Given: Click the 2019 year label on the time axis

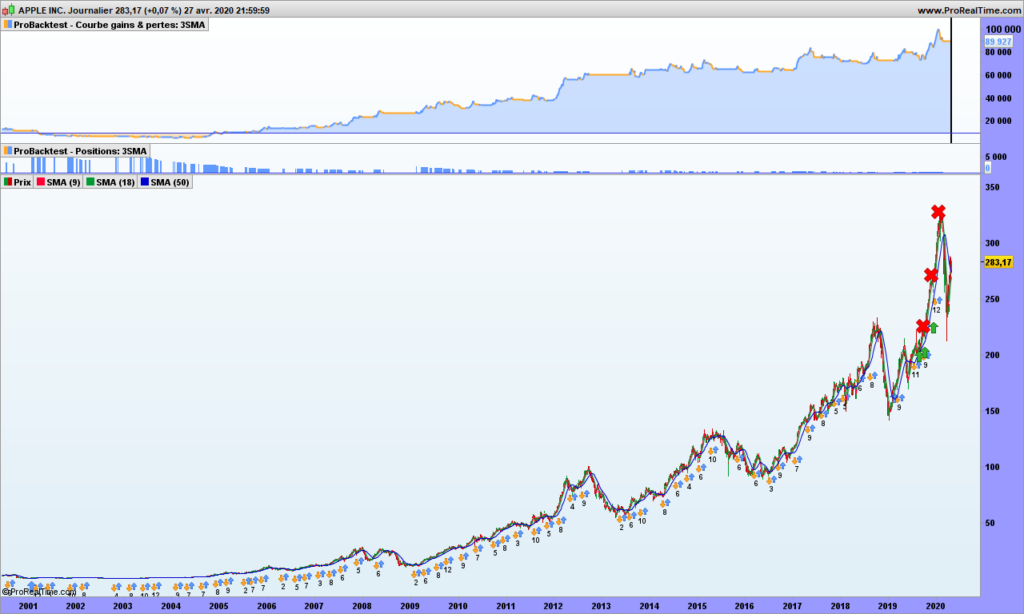Looking at the screenshot, I should click(888, 606).
